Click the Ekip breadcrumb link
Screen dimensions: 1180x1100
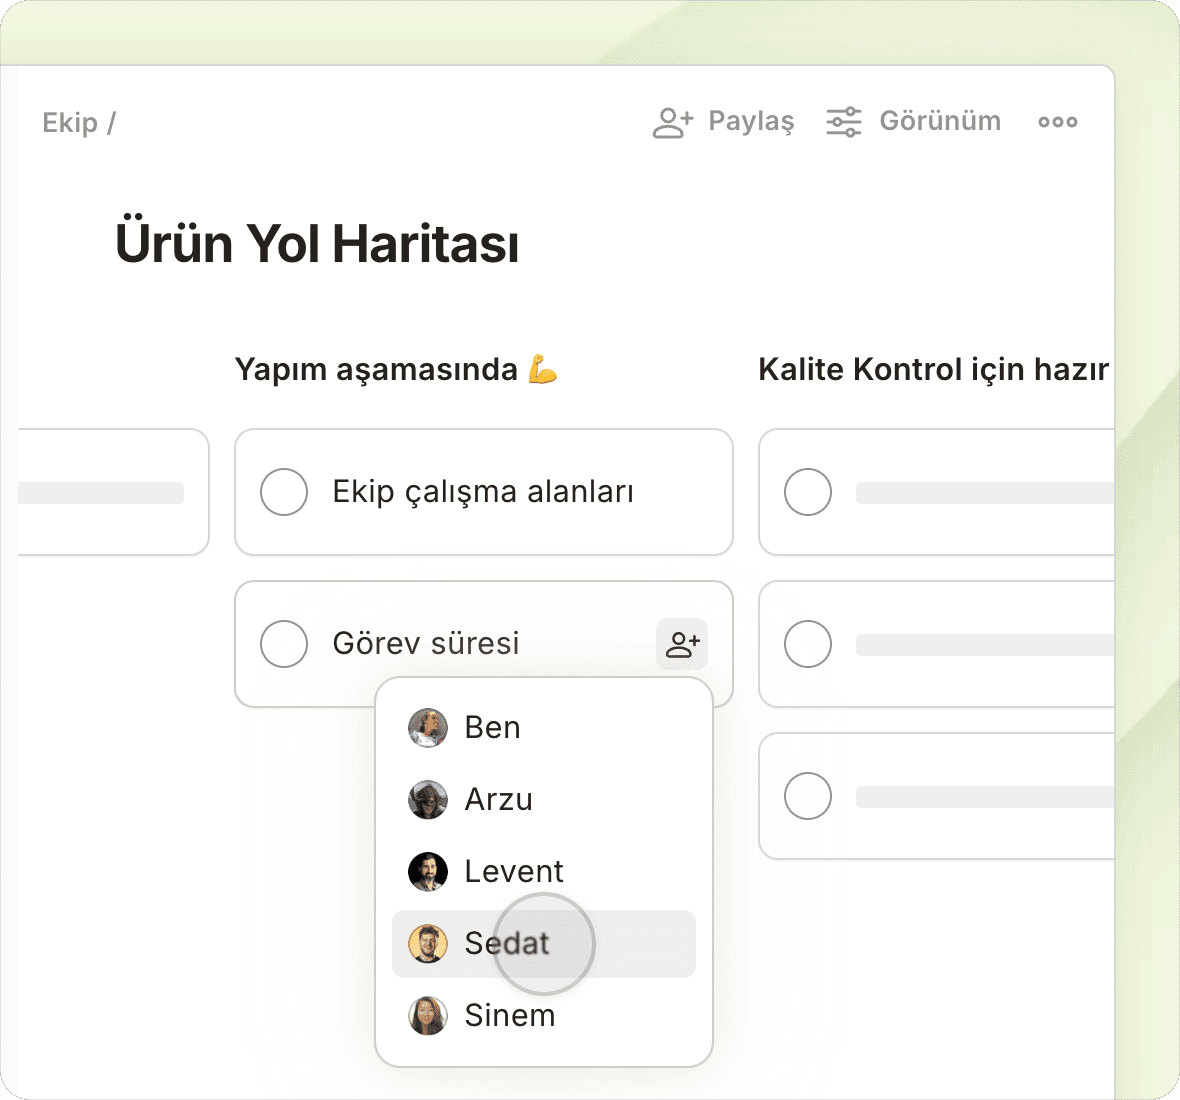[x=70, y=123]
